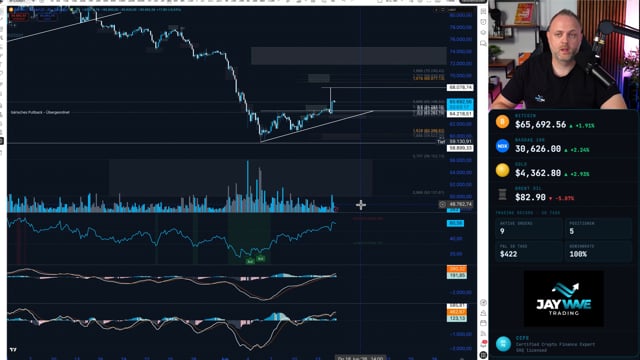Click the TradingView logo on chart
This screenshot has height=360, width=640.
(x=13, y=350)
